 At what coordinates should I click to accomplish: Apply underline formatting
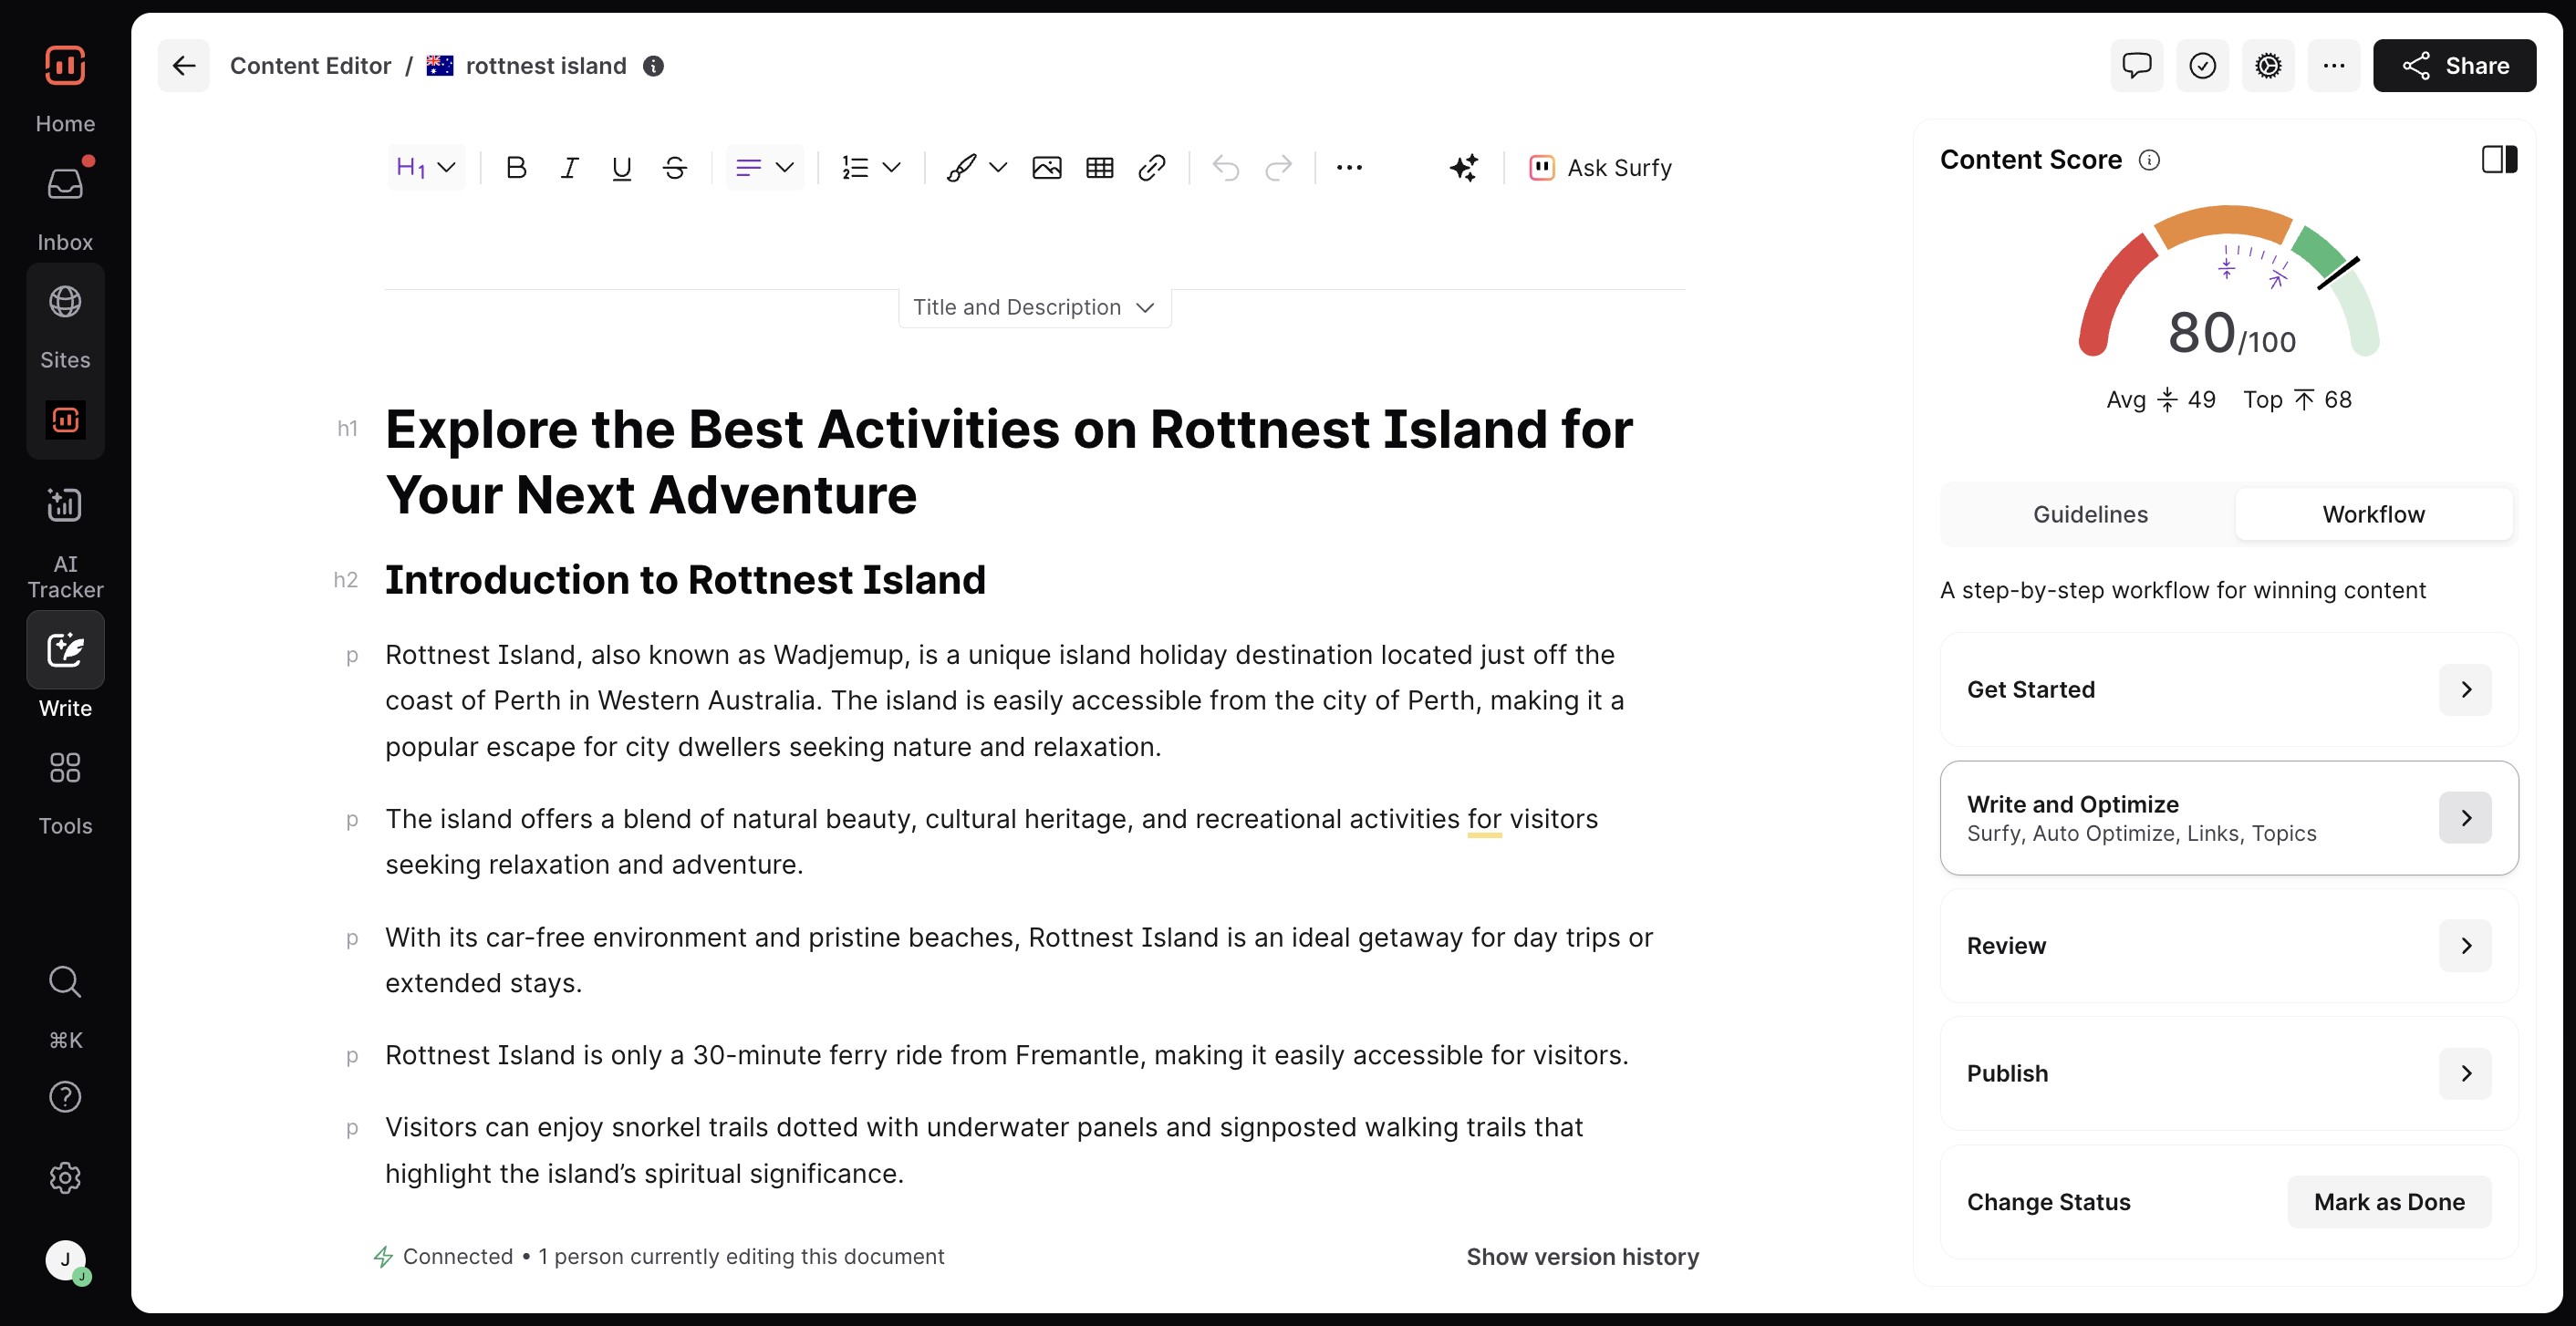[622, 168]
